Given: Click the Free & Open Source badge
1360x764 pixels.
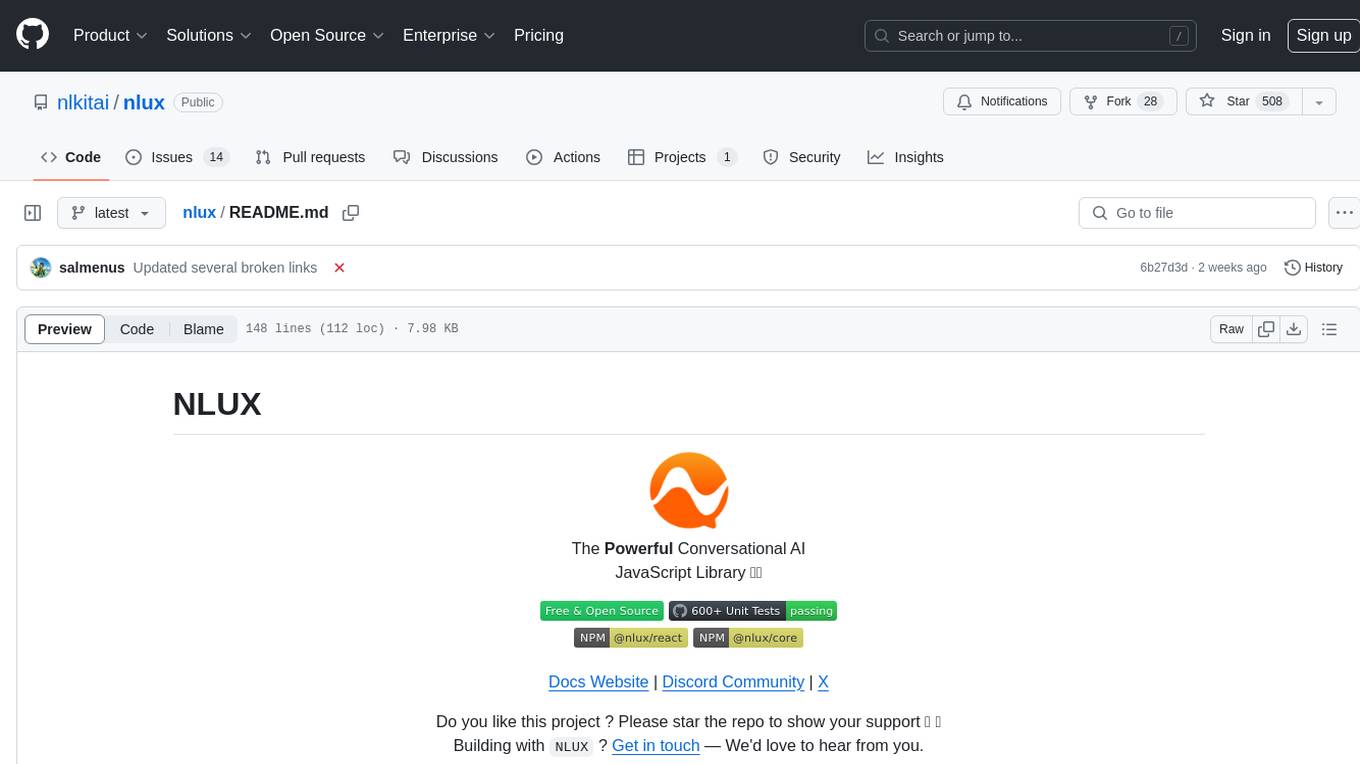Looking at the screenshot, I should [602, 611].
